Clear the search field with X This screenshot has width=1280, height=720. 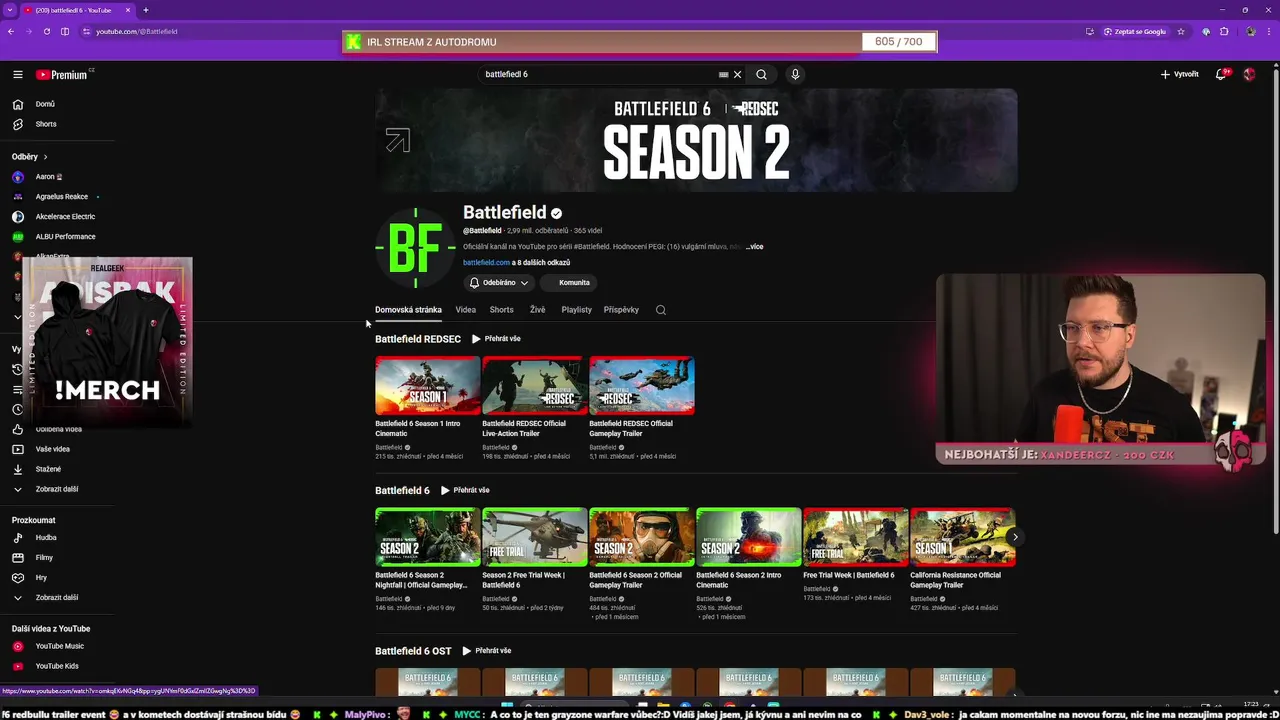point(738,74)
